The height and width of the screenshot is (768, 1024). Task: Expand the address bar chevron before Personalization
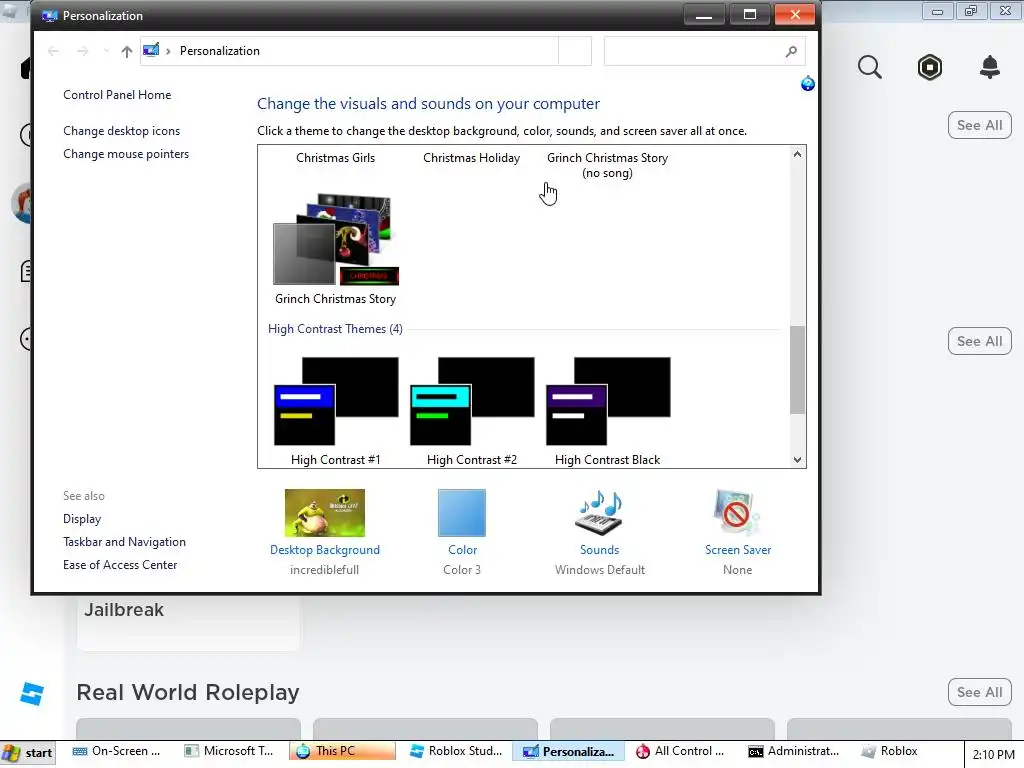168,51
